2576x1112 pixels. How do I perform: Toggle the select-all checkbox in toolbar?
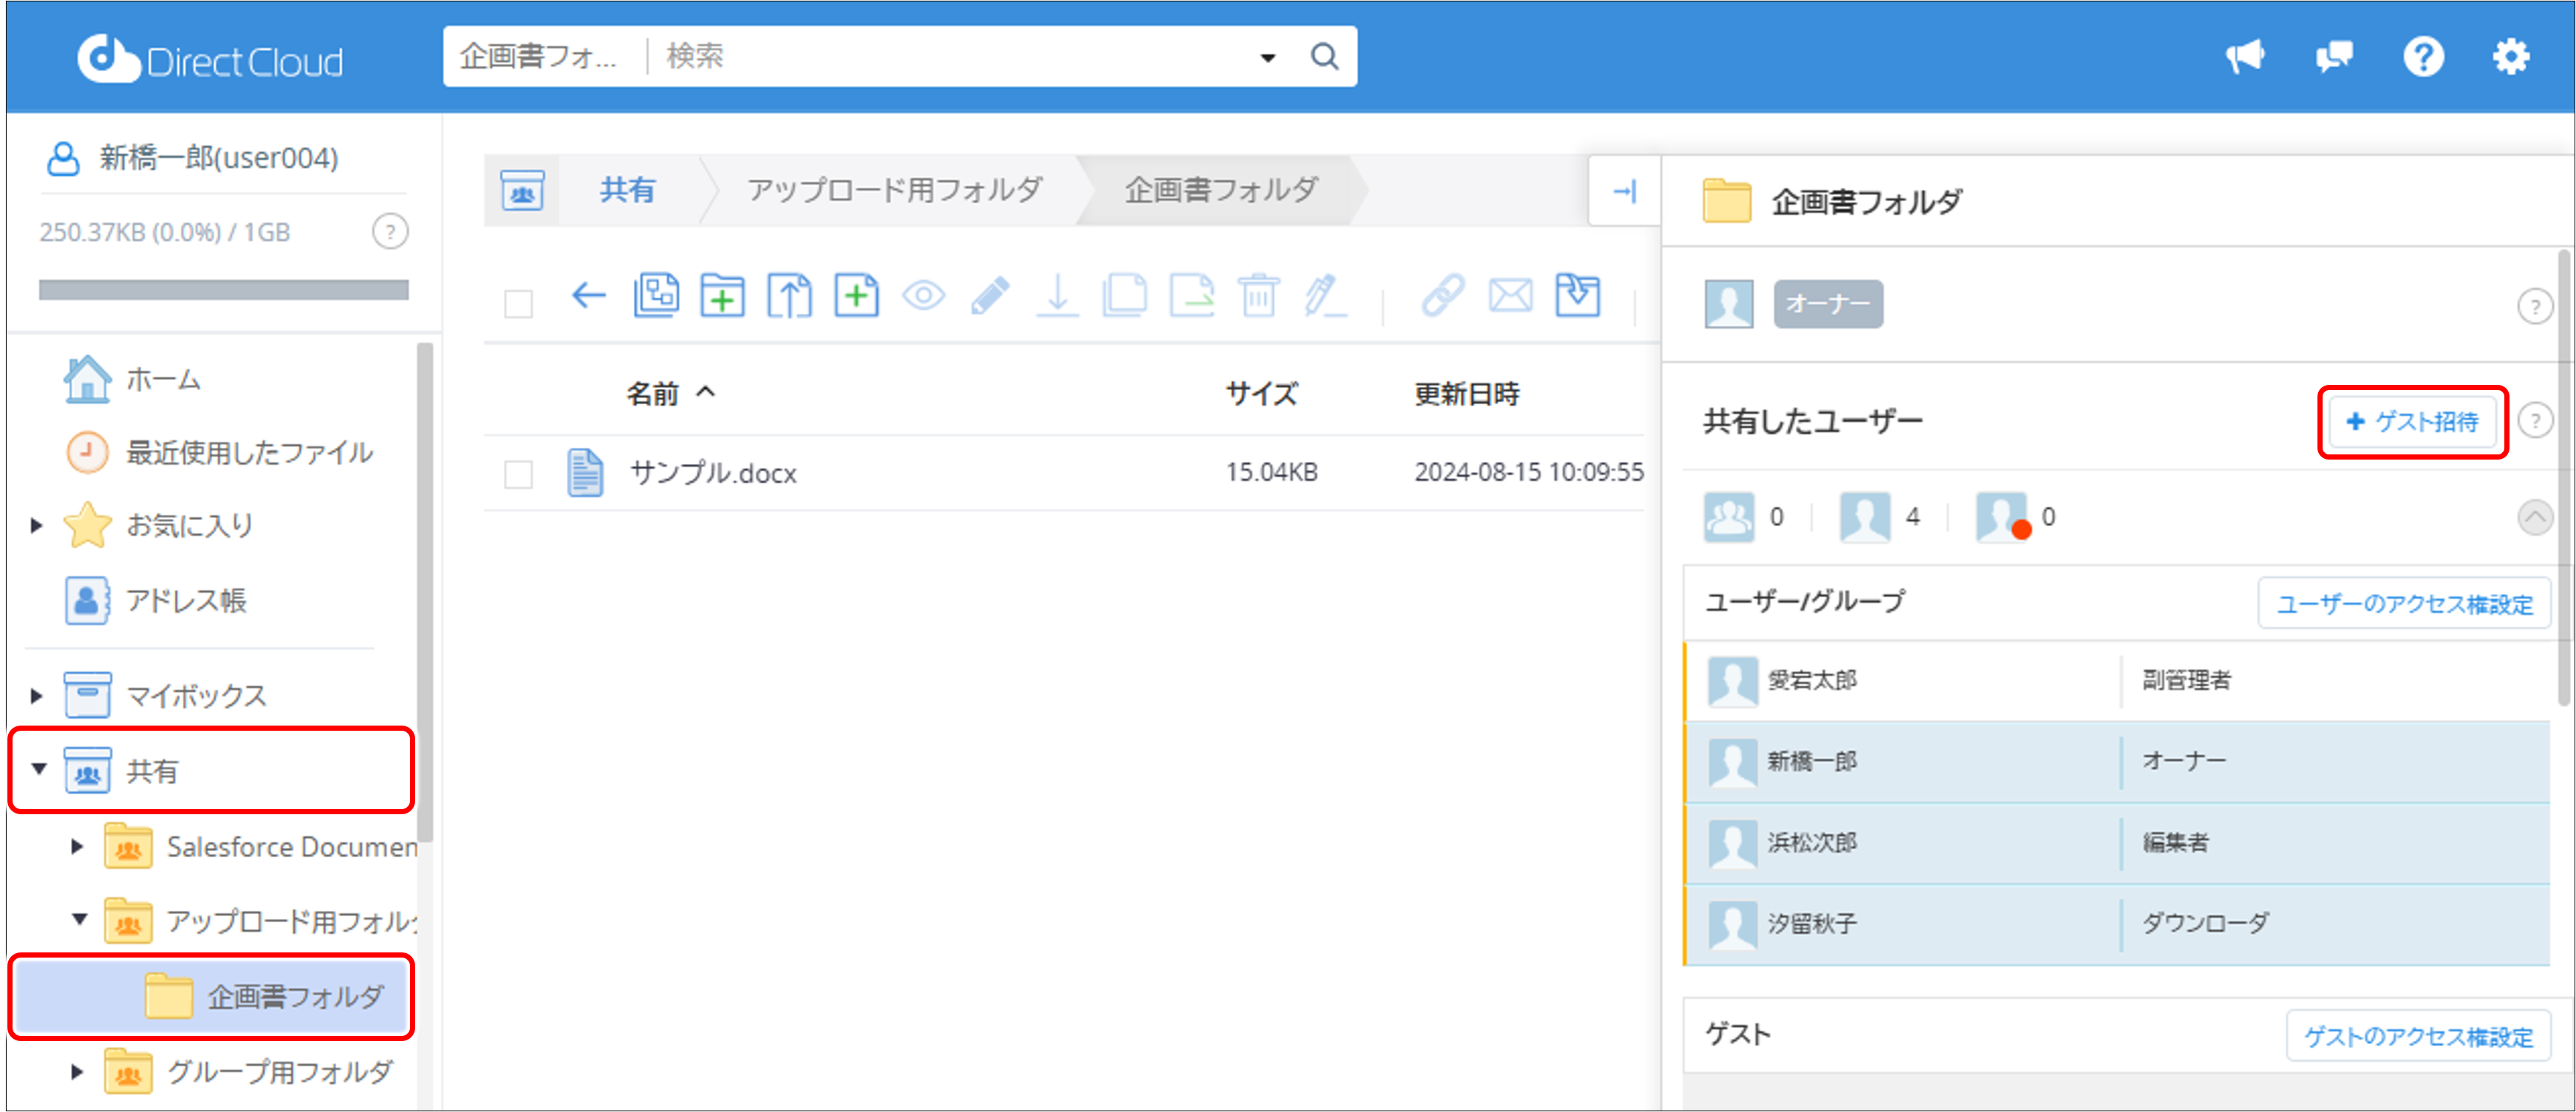click(x=518, y=303)
